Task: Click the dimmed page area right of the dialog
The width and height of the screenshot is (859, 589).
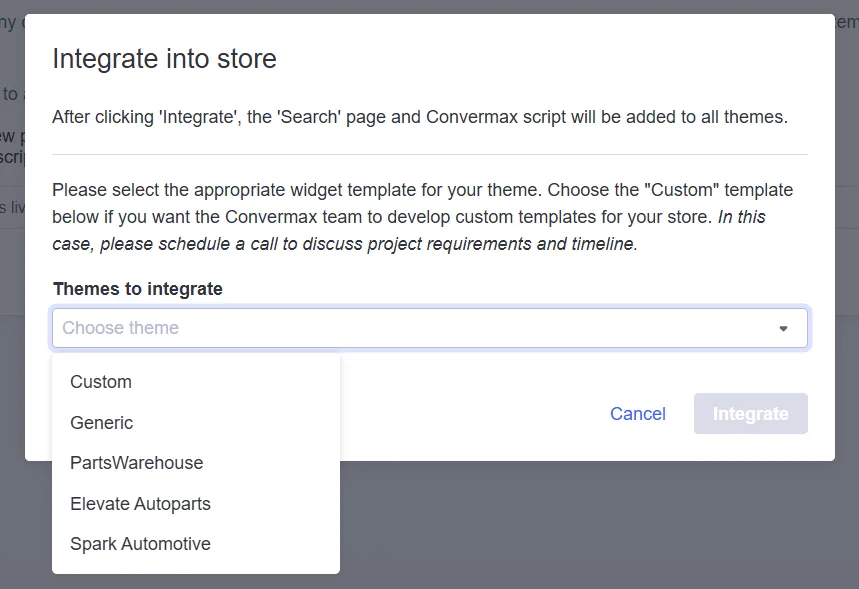Action: pyautogui.click(x=847, y=300)
